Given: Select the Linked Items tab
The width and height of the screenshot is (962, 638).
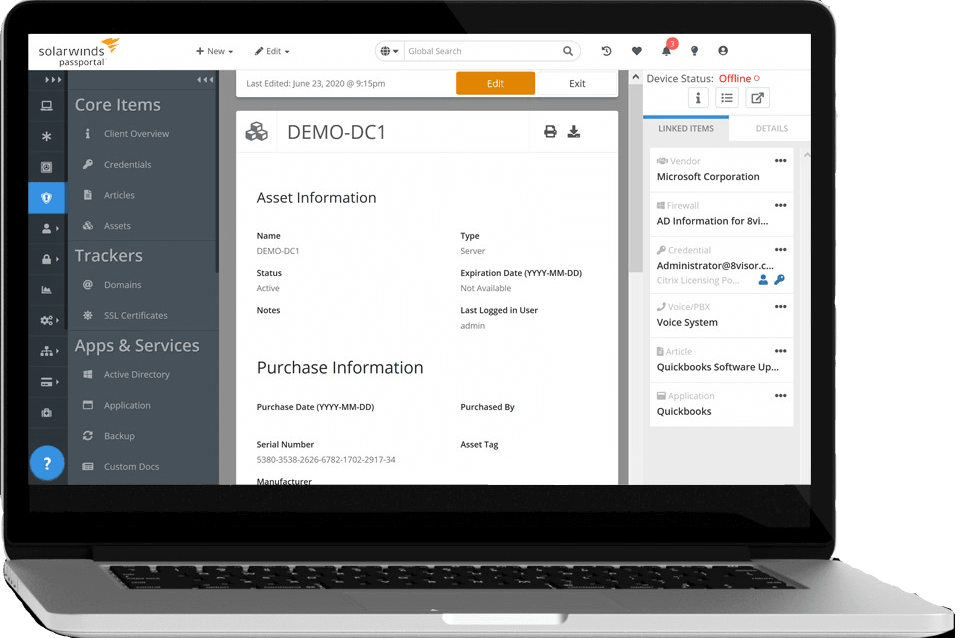Looking at the screenshot, I should 685,128.
